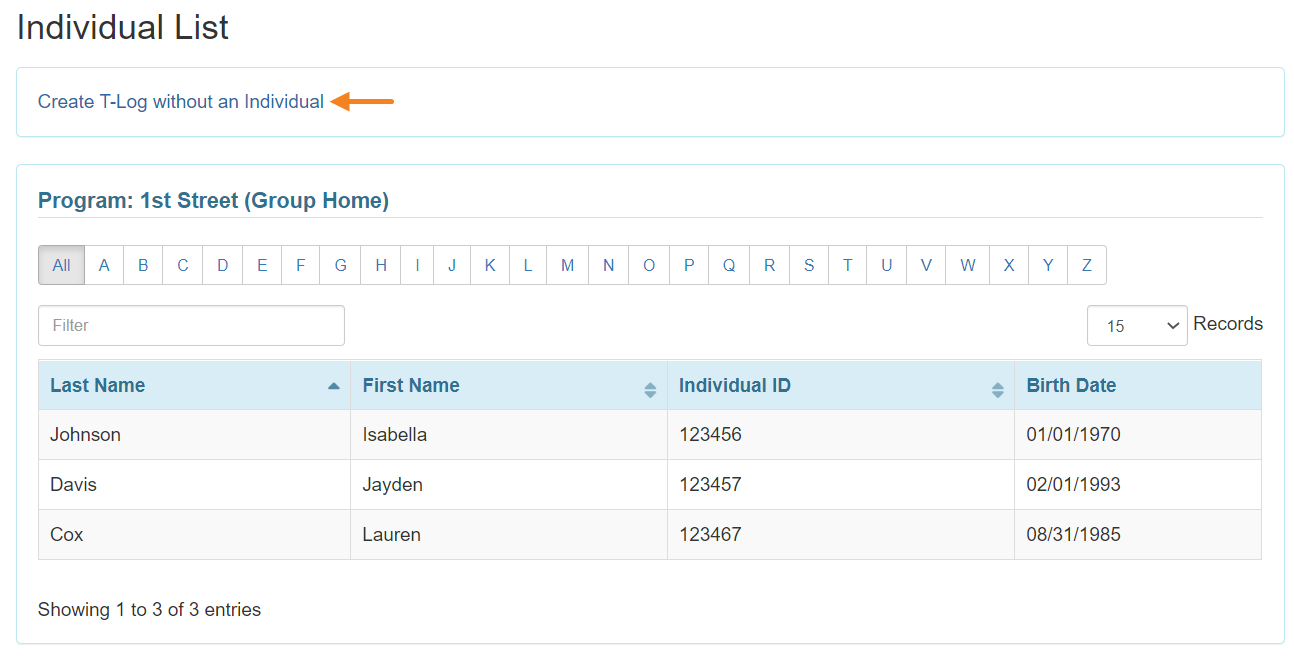This screenshot has width=1294, height=657.
Task: Filter individuals by letter J
Action: pyautogui.click(x=451, y=265)
